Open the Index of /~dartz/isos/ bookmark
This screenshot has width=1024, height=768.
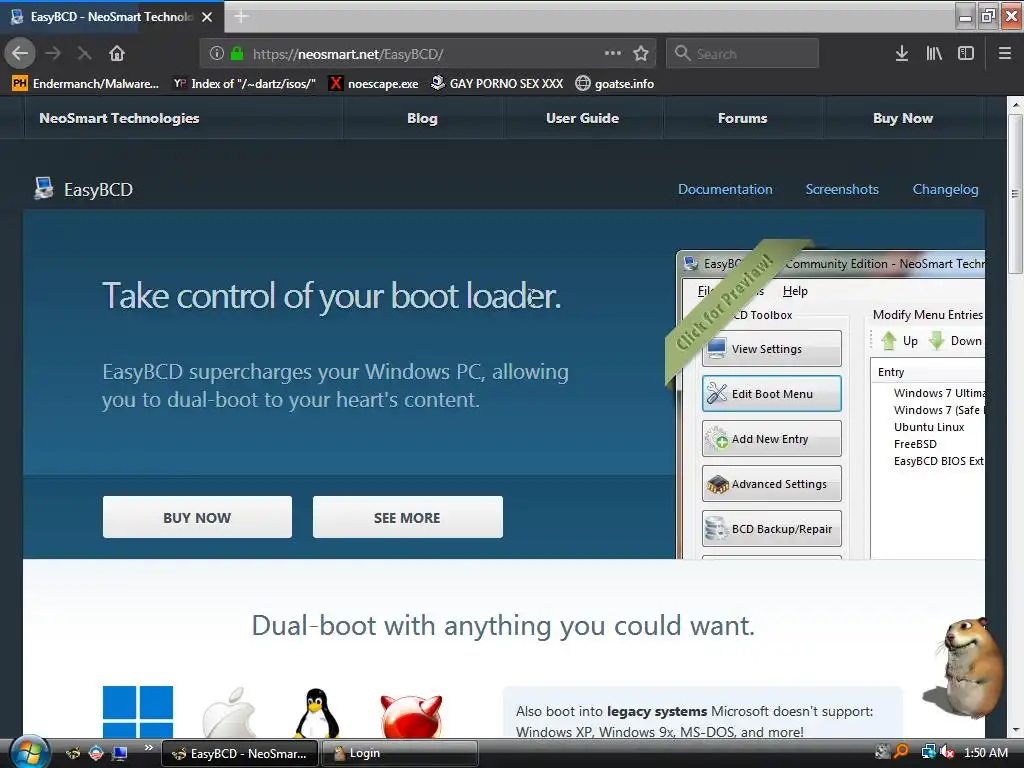click(x=245, y=84)
